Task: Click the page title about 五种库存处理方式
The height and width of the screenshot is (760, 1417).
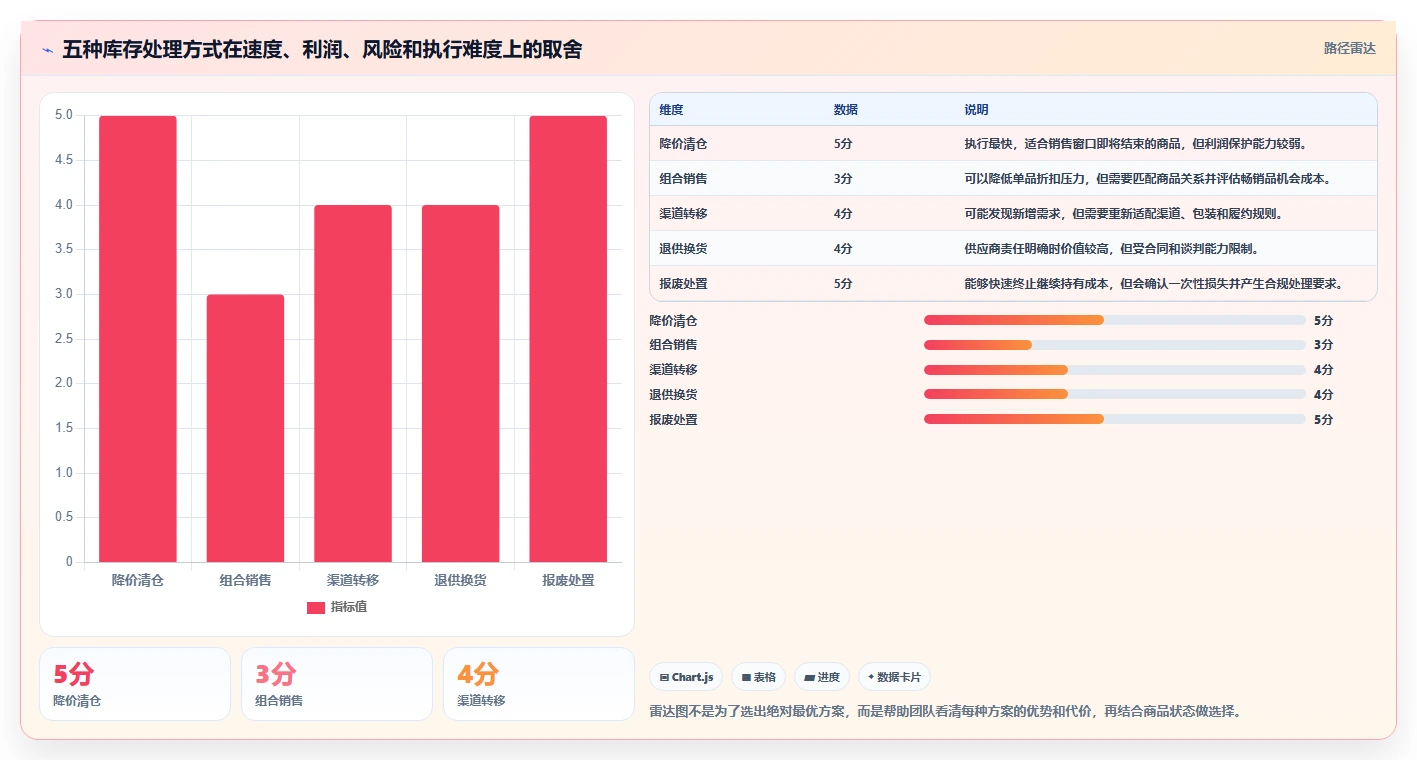Action: pos(322,50)
